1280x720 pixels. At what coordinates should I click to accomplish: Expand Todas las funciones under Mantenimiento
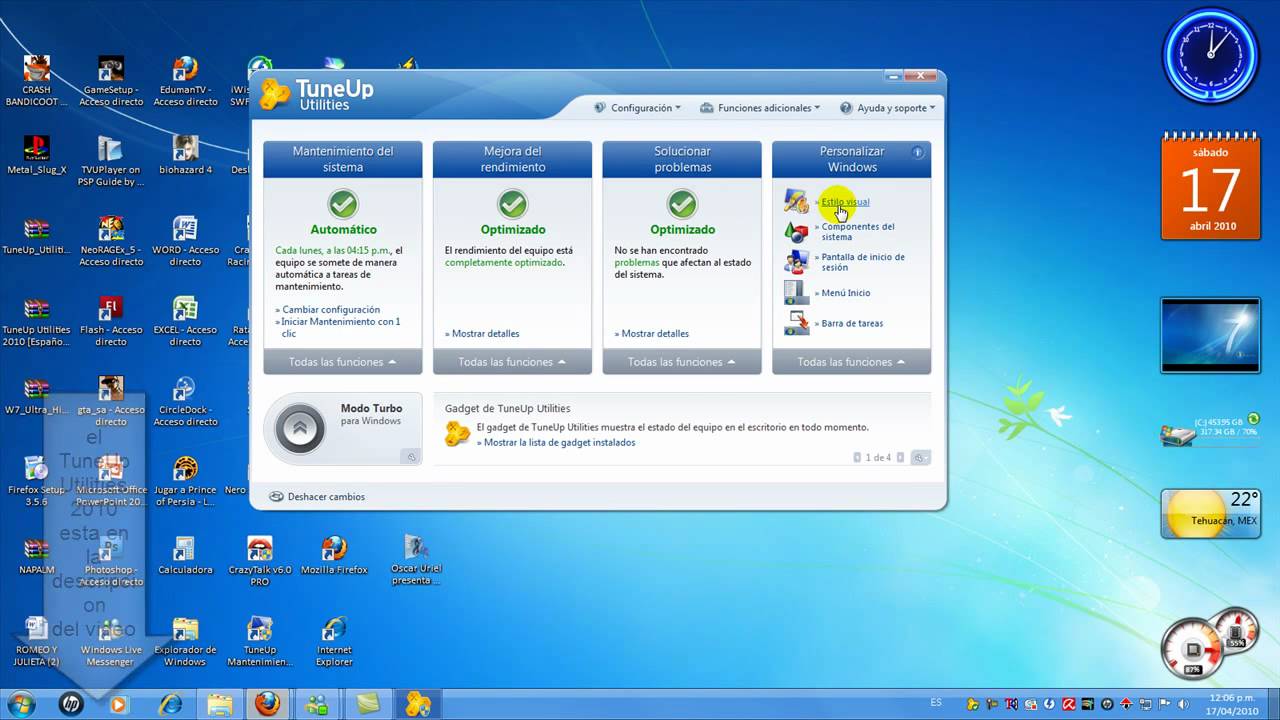[343, 362]
